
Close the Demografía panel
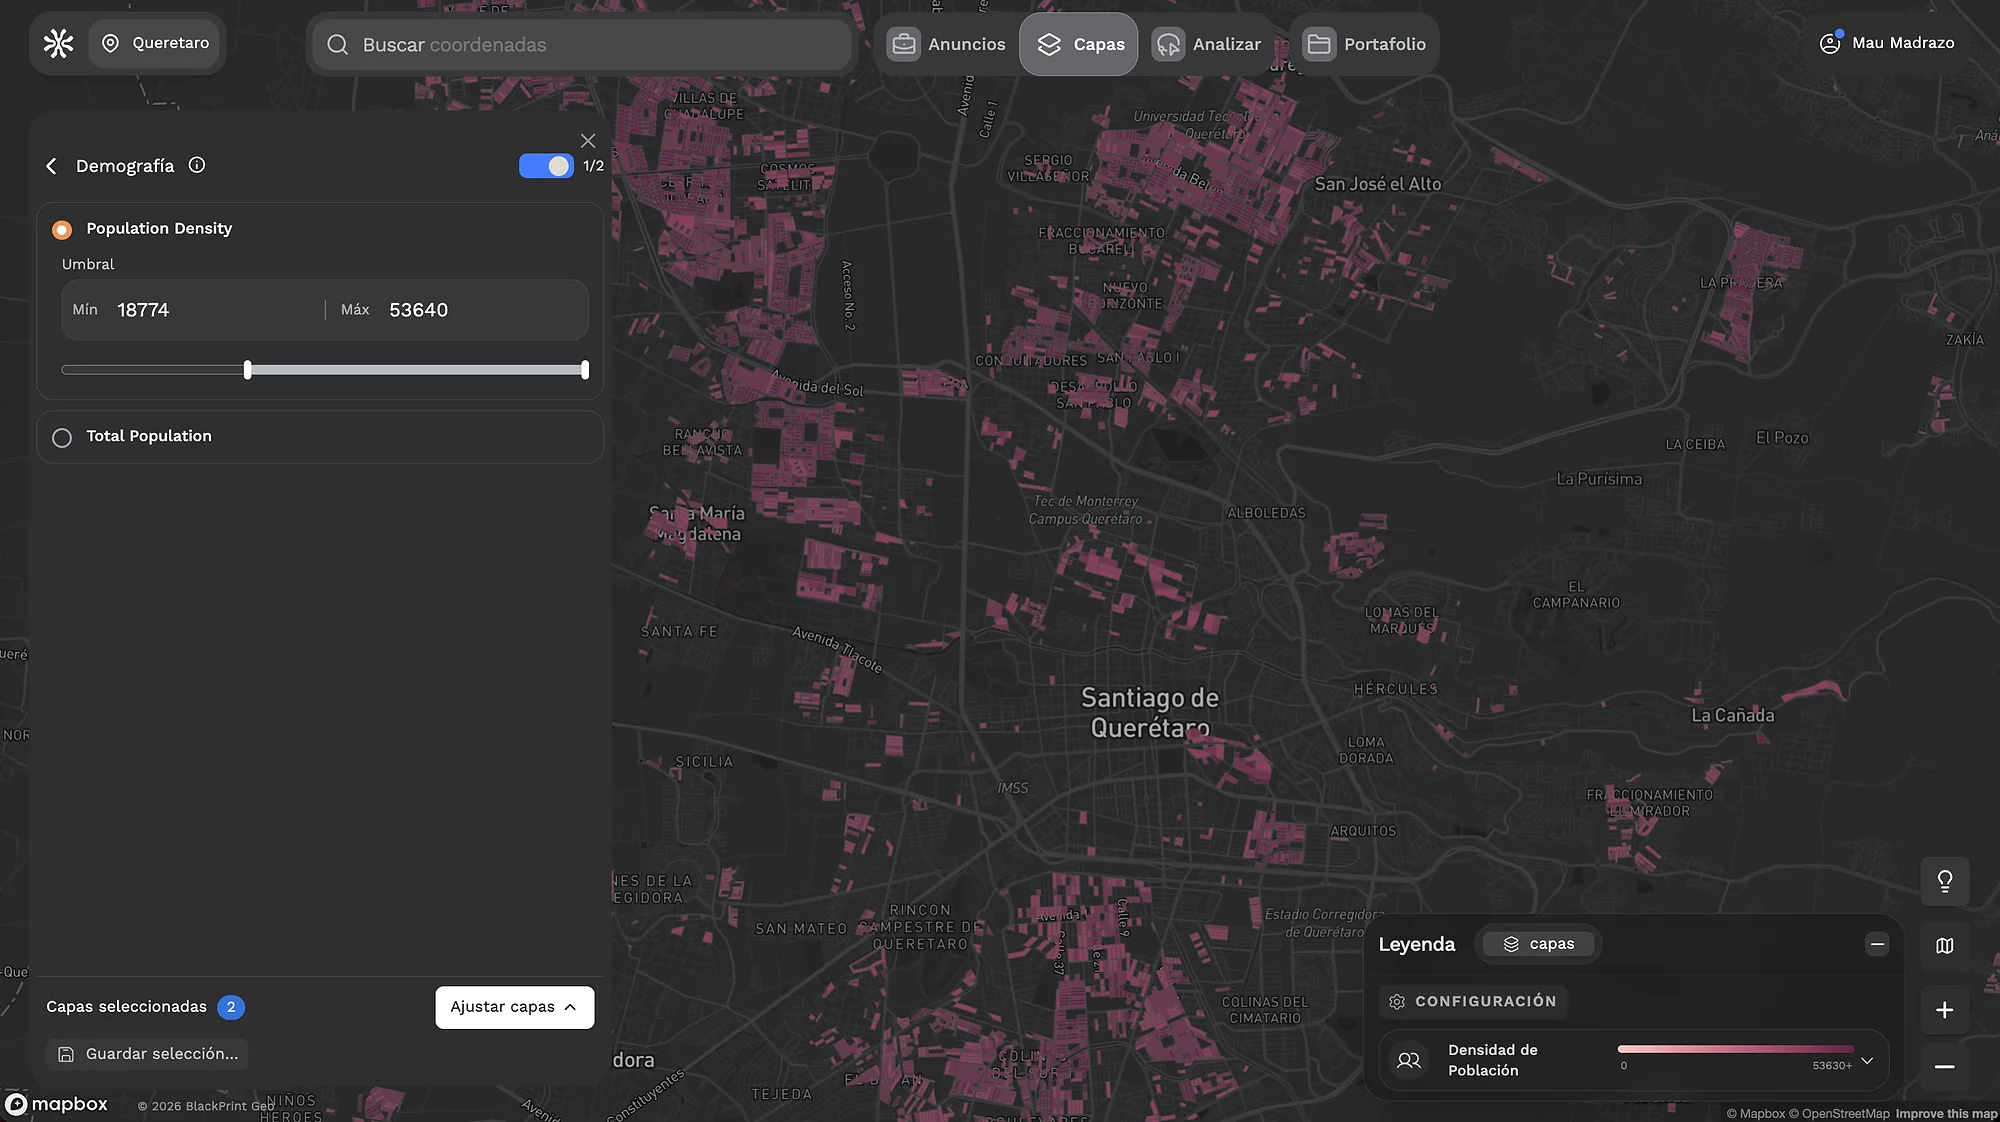click(588, 141)
